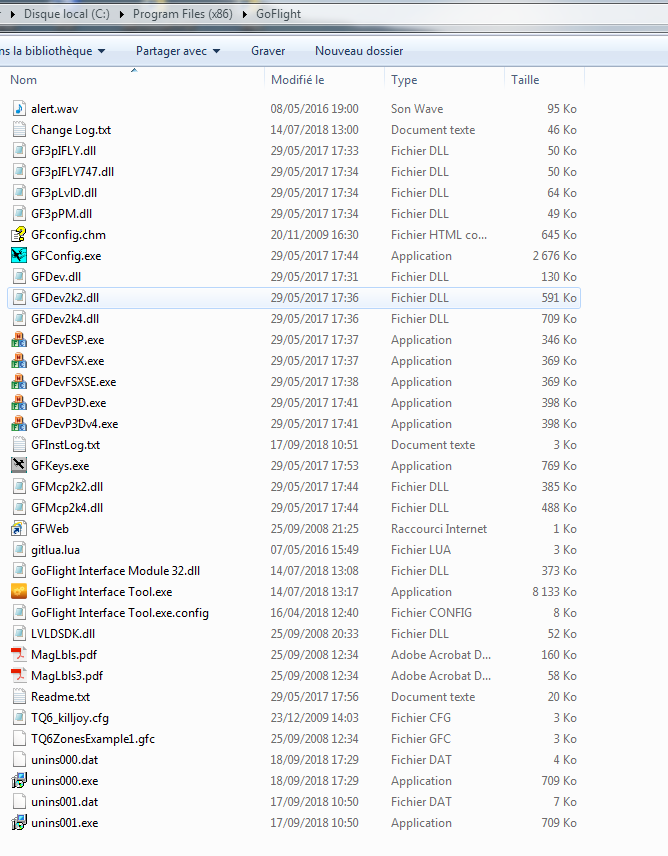Viewport: 668px width, 856px height.
Task: Select the unins001.dat file name
Action: pos(64,802)
